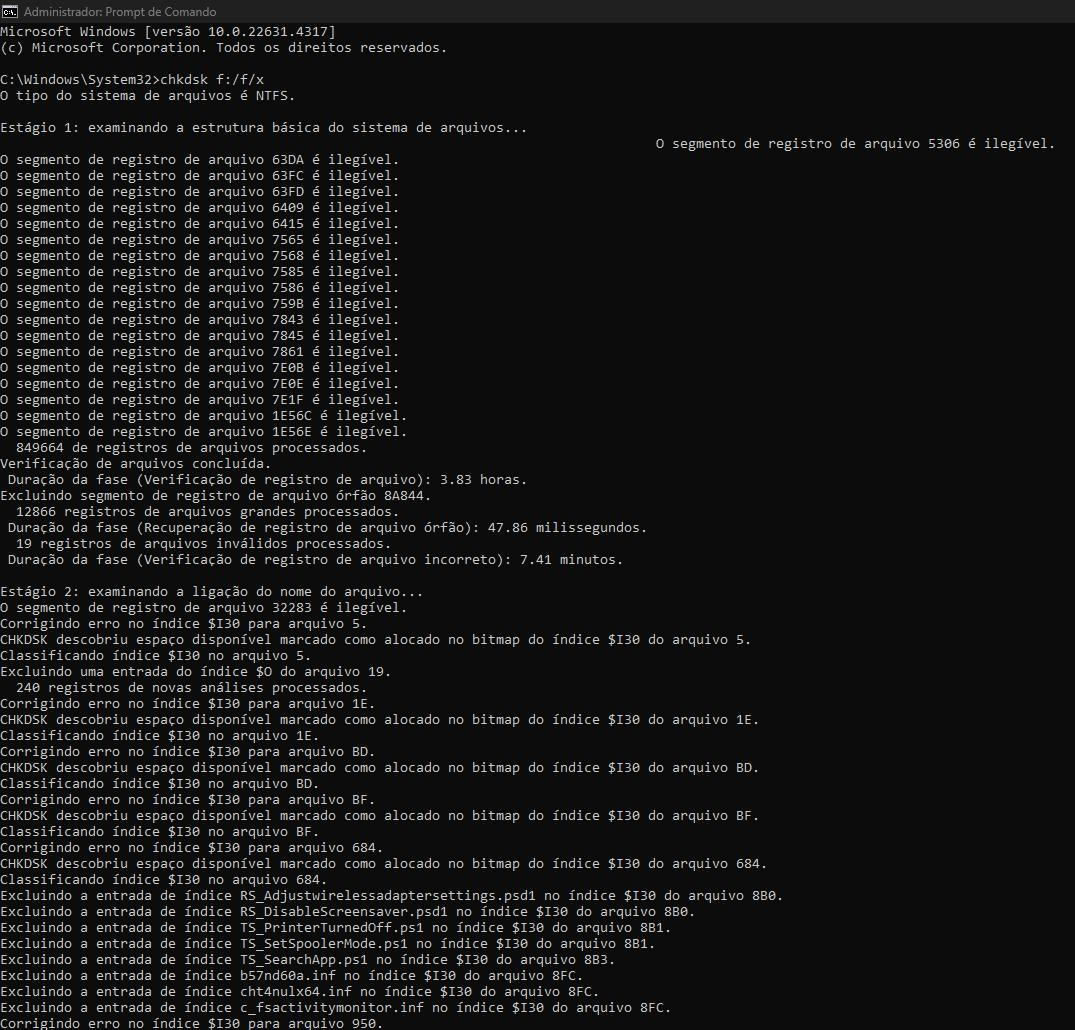The height and width of the screenshot is (1030, 1075).
Task: Click 'Classificando índice $I30 no arquivo BD.'
Action: tap(160, 784)
